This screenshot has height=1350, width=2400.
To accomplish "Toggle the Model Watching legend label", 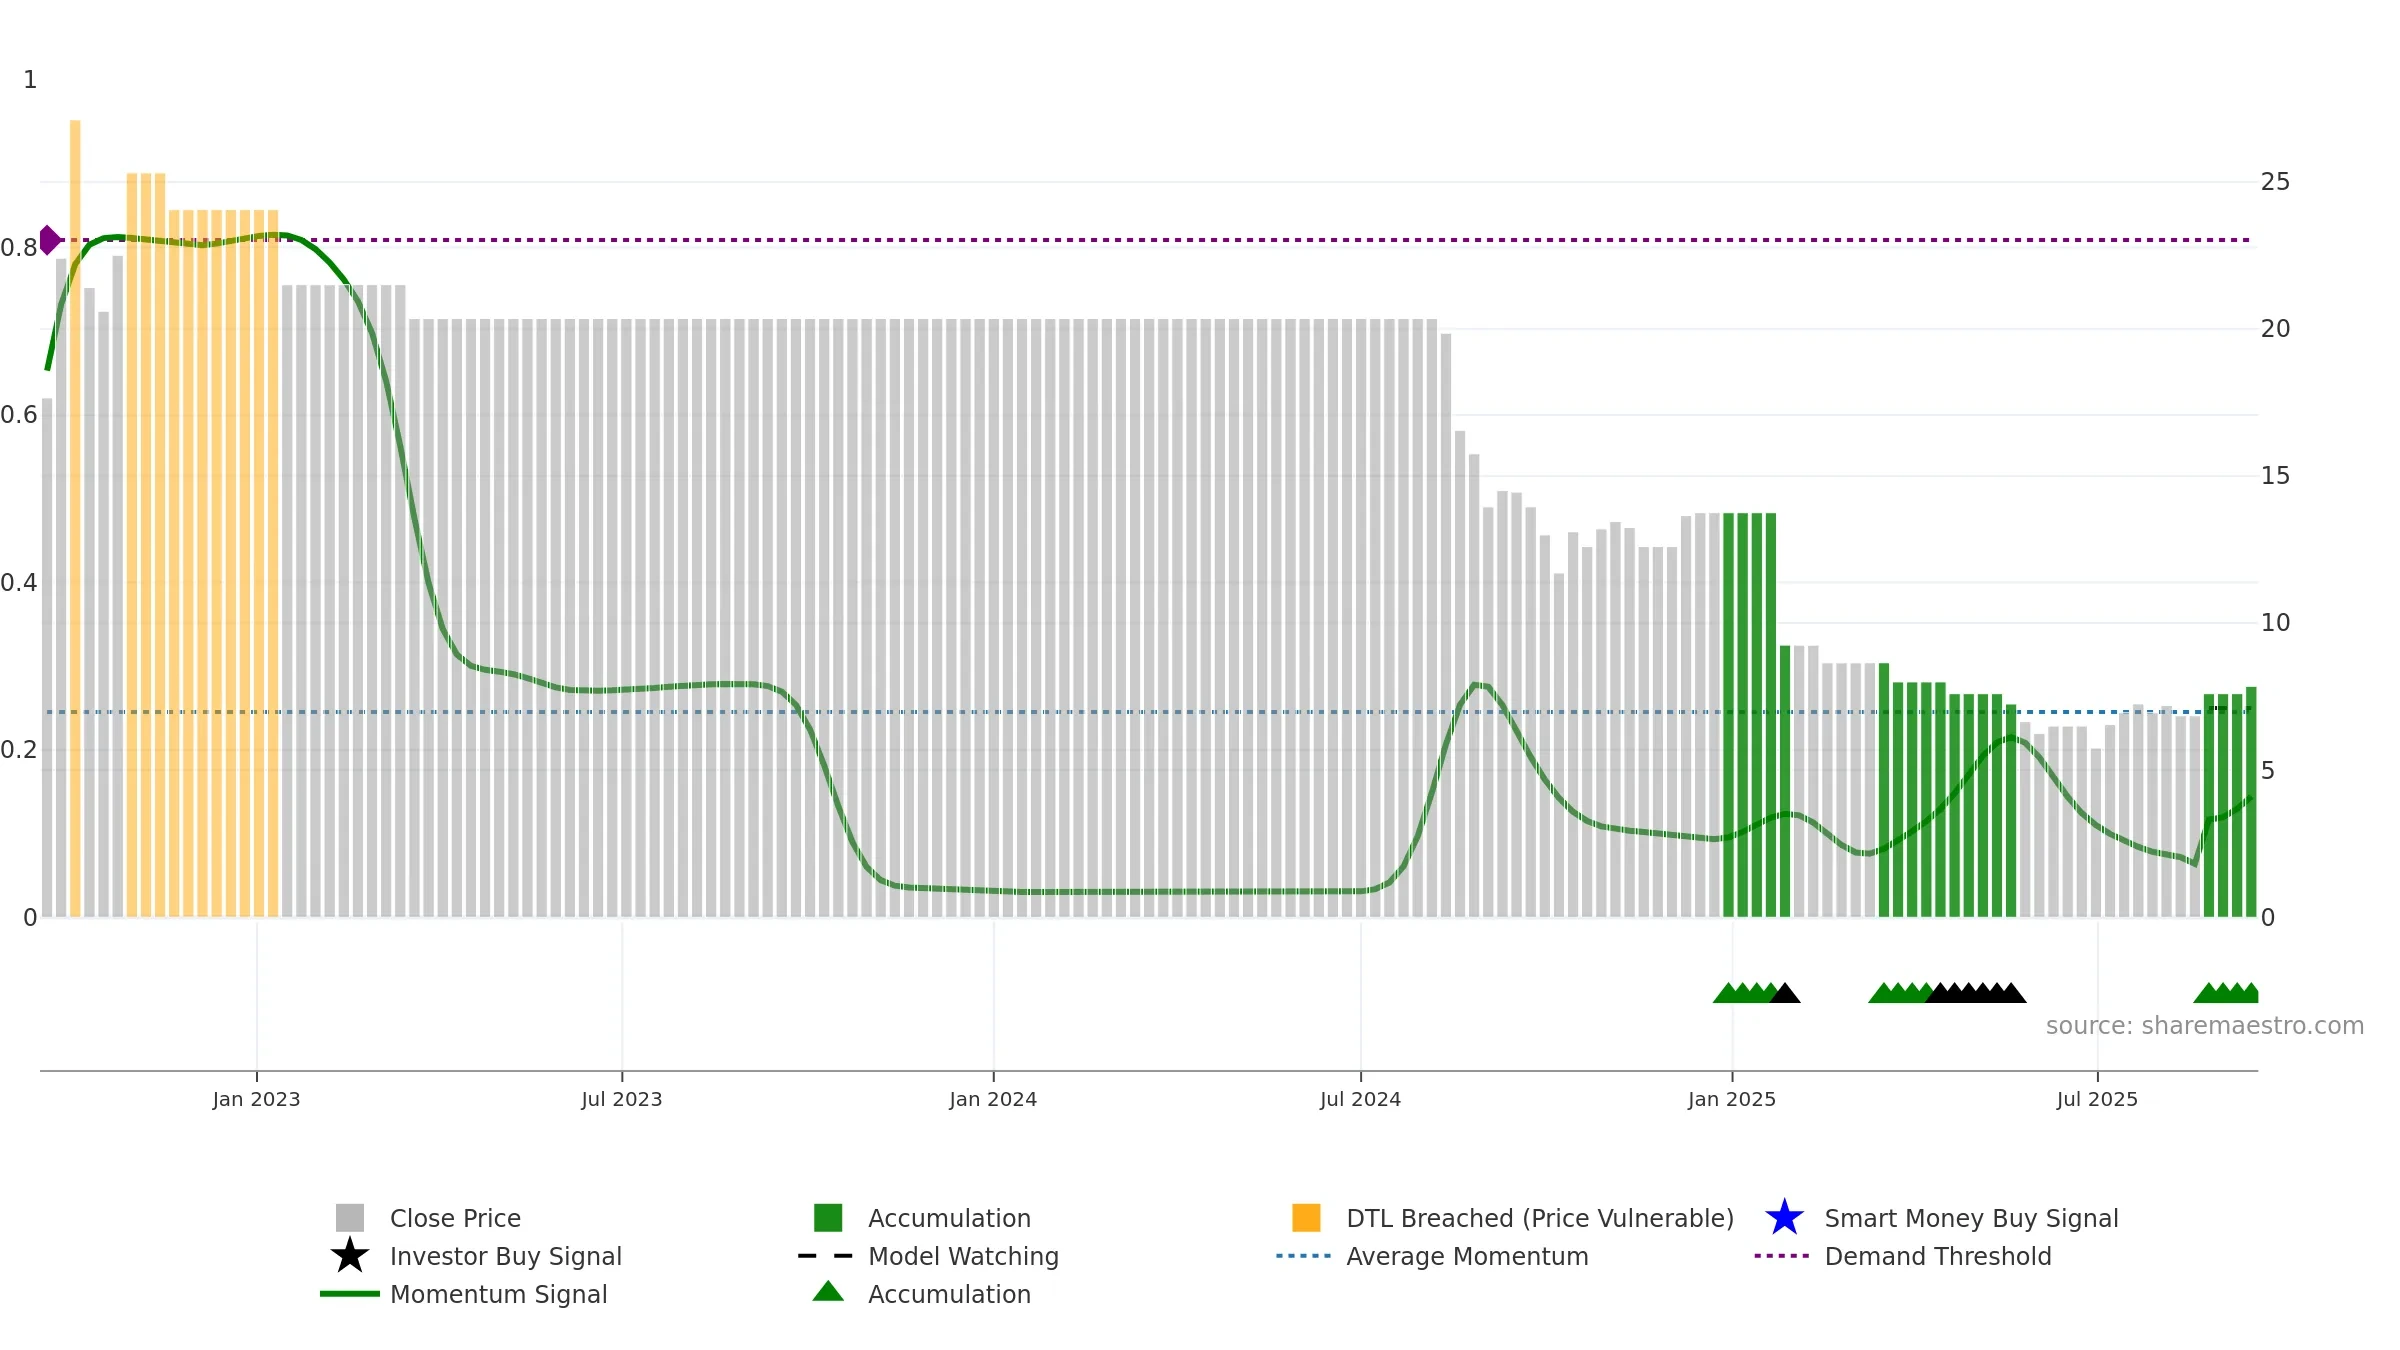I will pyautogui.click(x=963, y=1256).
